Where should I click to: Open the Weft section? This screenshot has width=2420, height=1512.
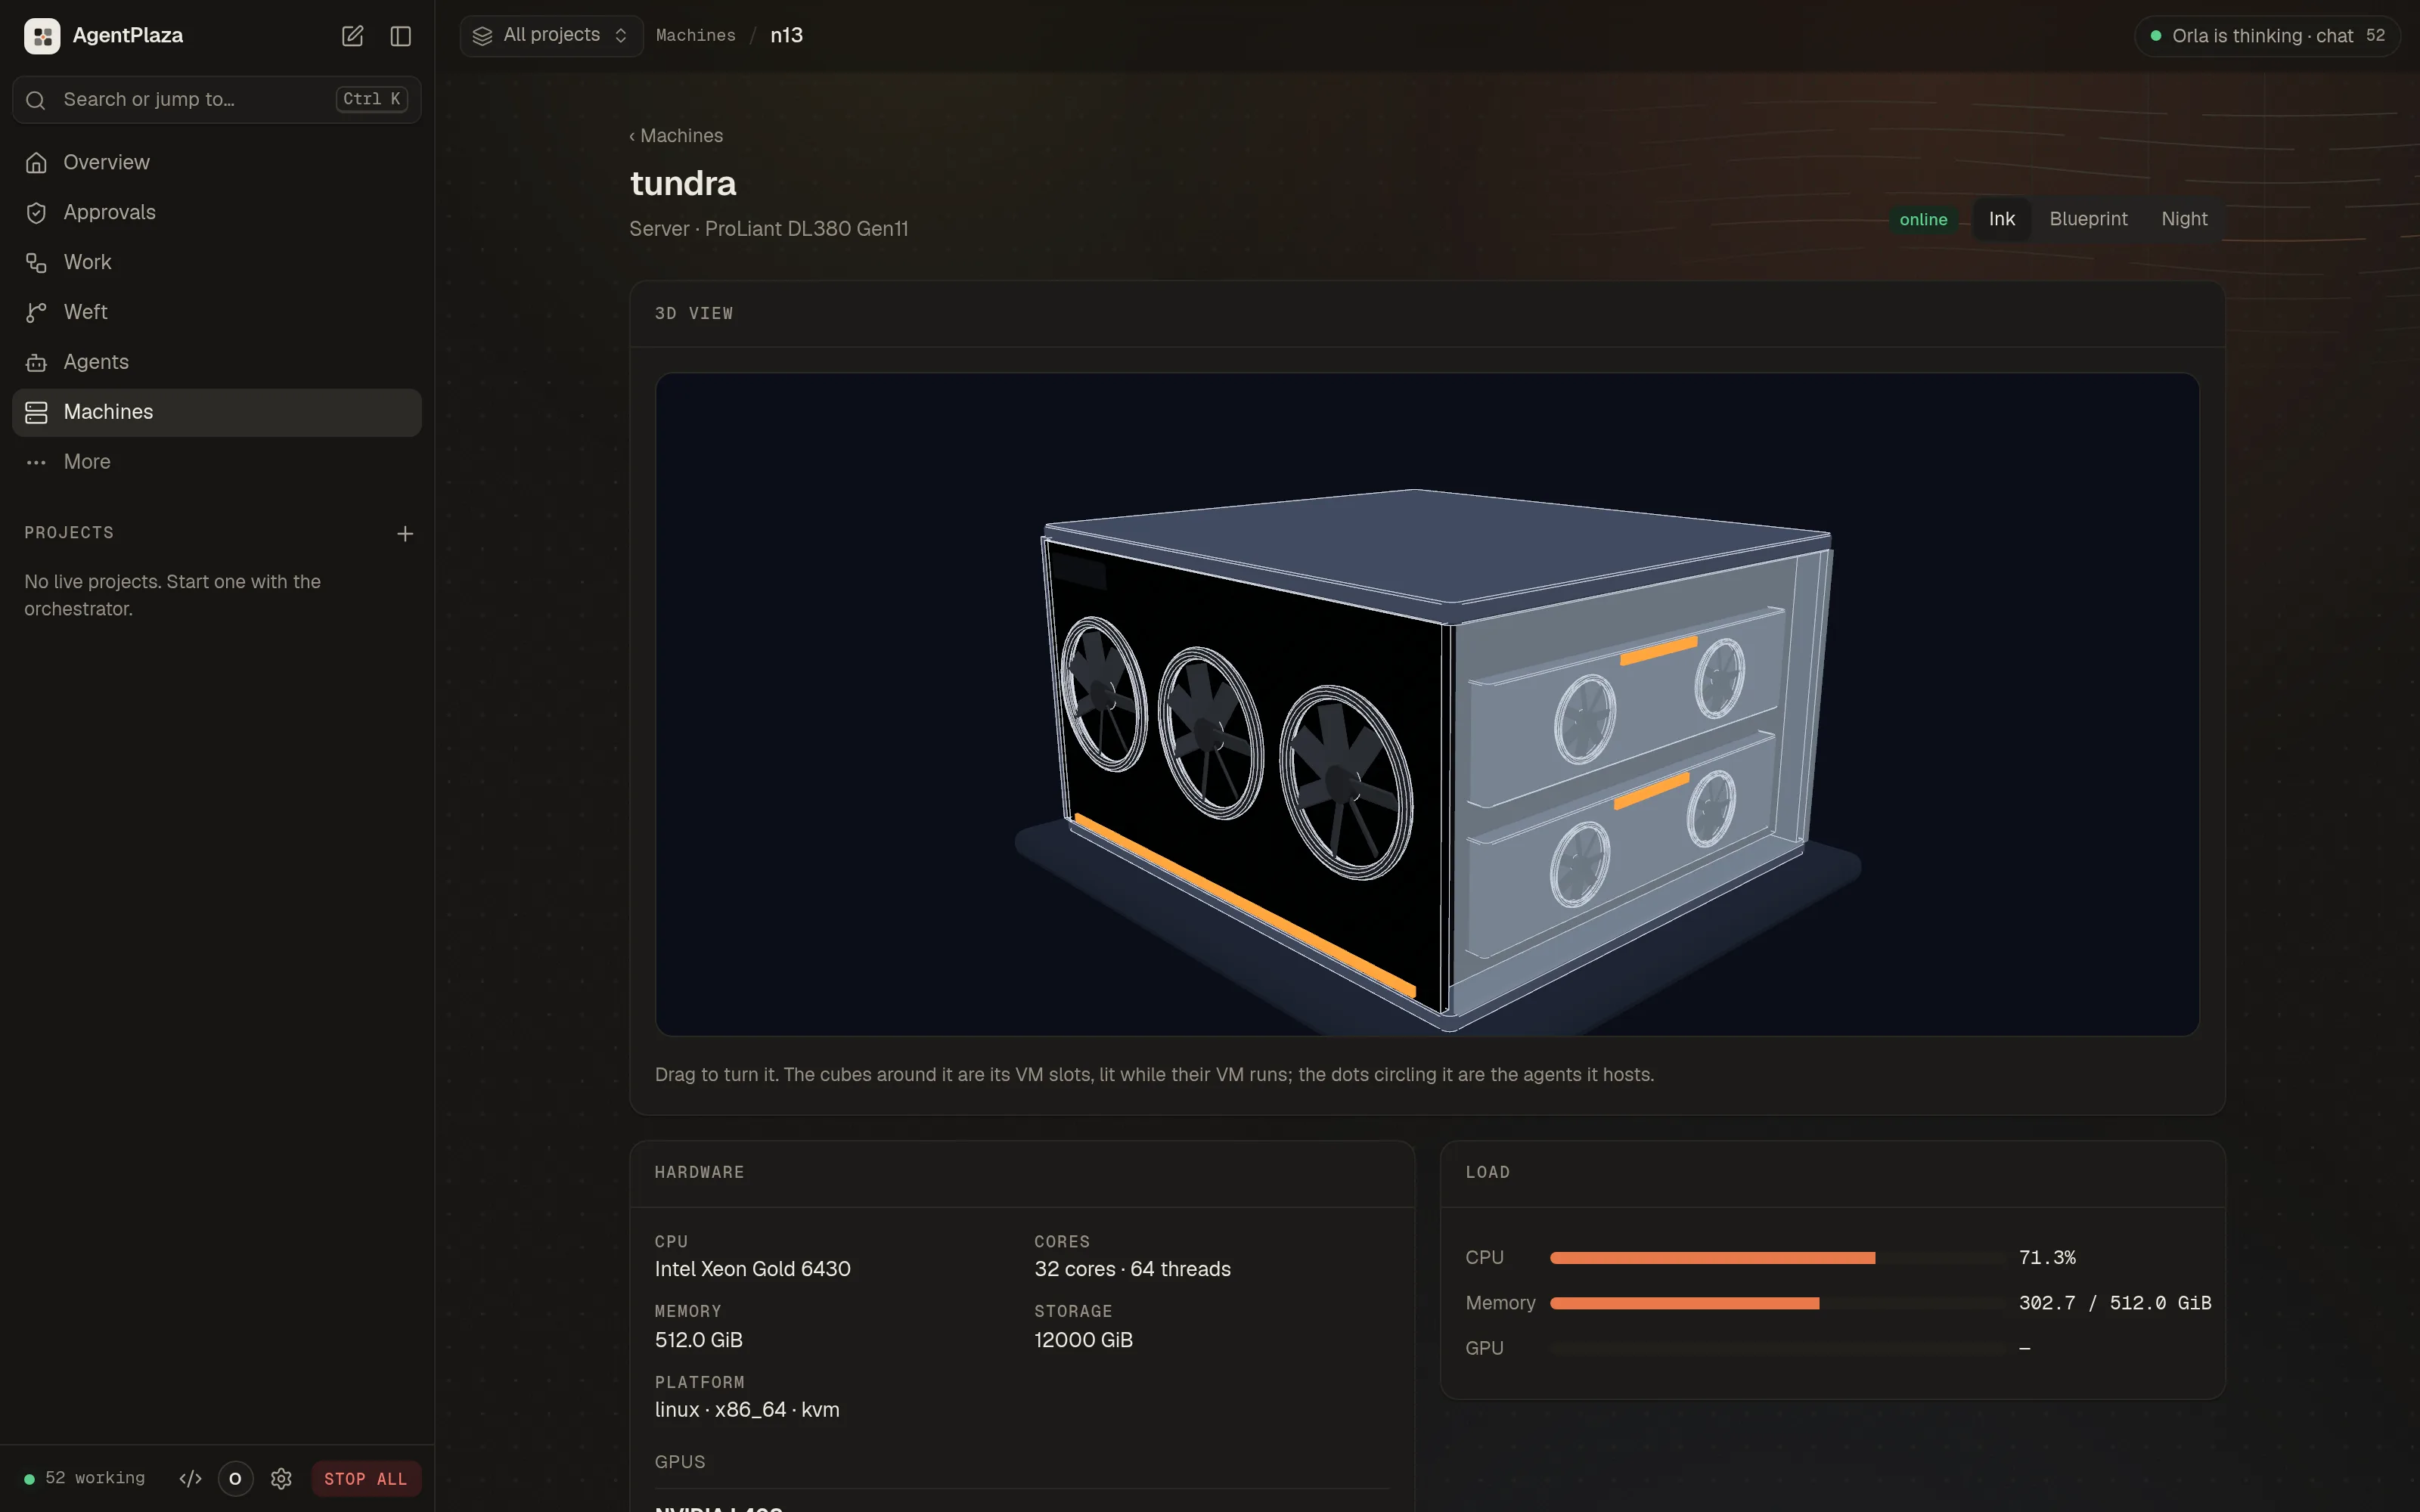(x=217, y=312)
